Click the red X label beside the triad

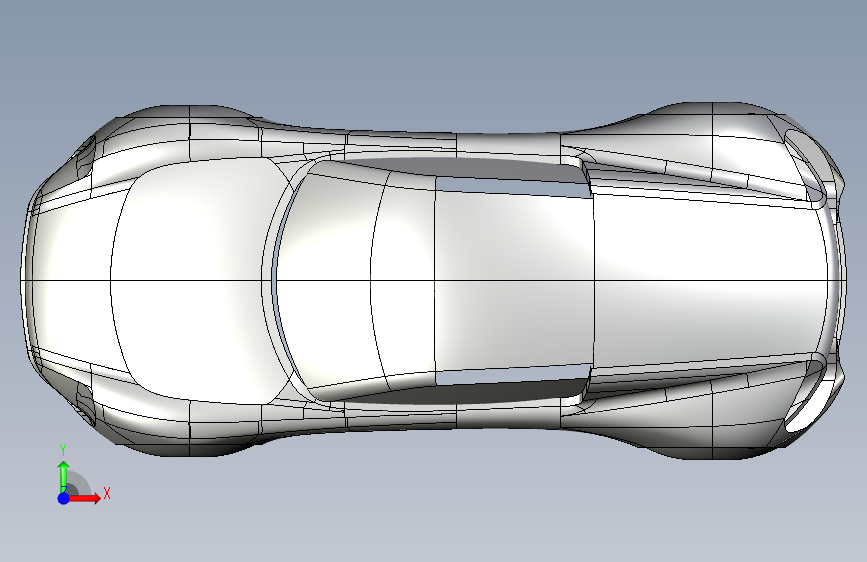click(x=107, y=493)
